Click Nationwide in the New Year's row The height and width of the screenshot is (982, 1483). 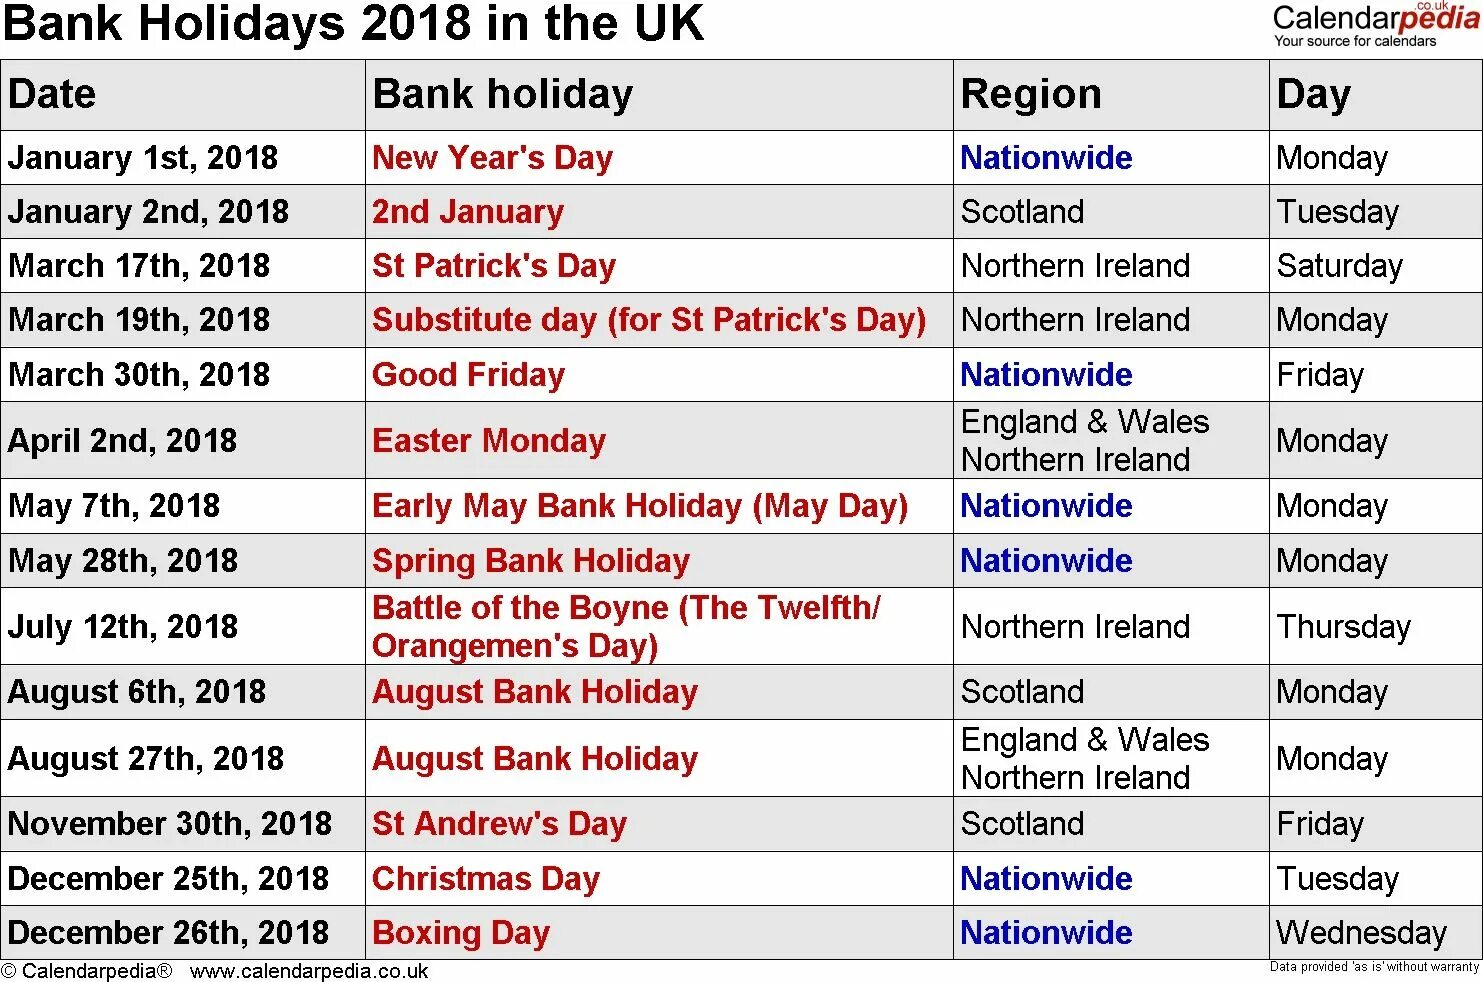click(x=1046, y=158)
